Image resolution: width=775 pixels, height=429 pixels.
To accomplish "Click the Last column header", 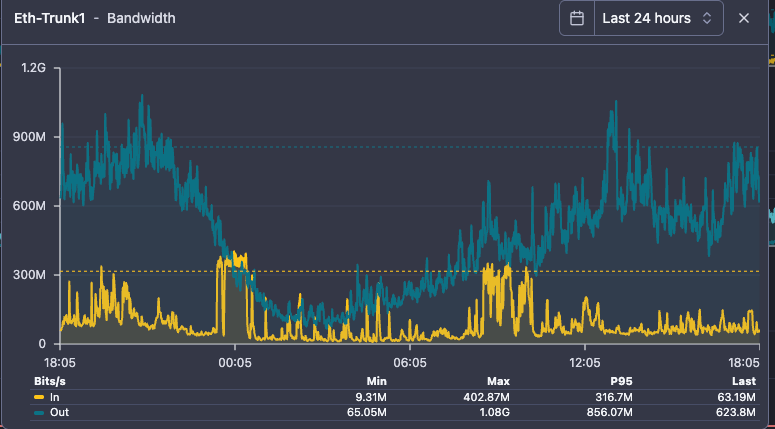I will [744, 381].
